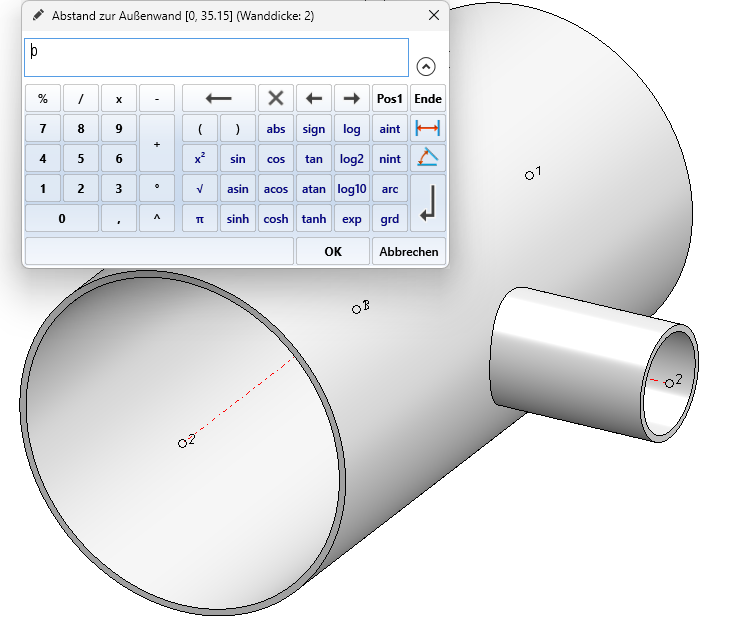Screen dimensions: 753x622
Task: Insert a closing parenthesis
Action: coord(238,129)
